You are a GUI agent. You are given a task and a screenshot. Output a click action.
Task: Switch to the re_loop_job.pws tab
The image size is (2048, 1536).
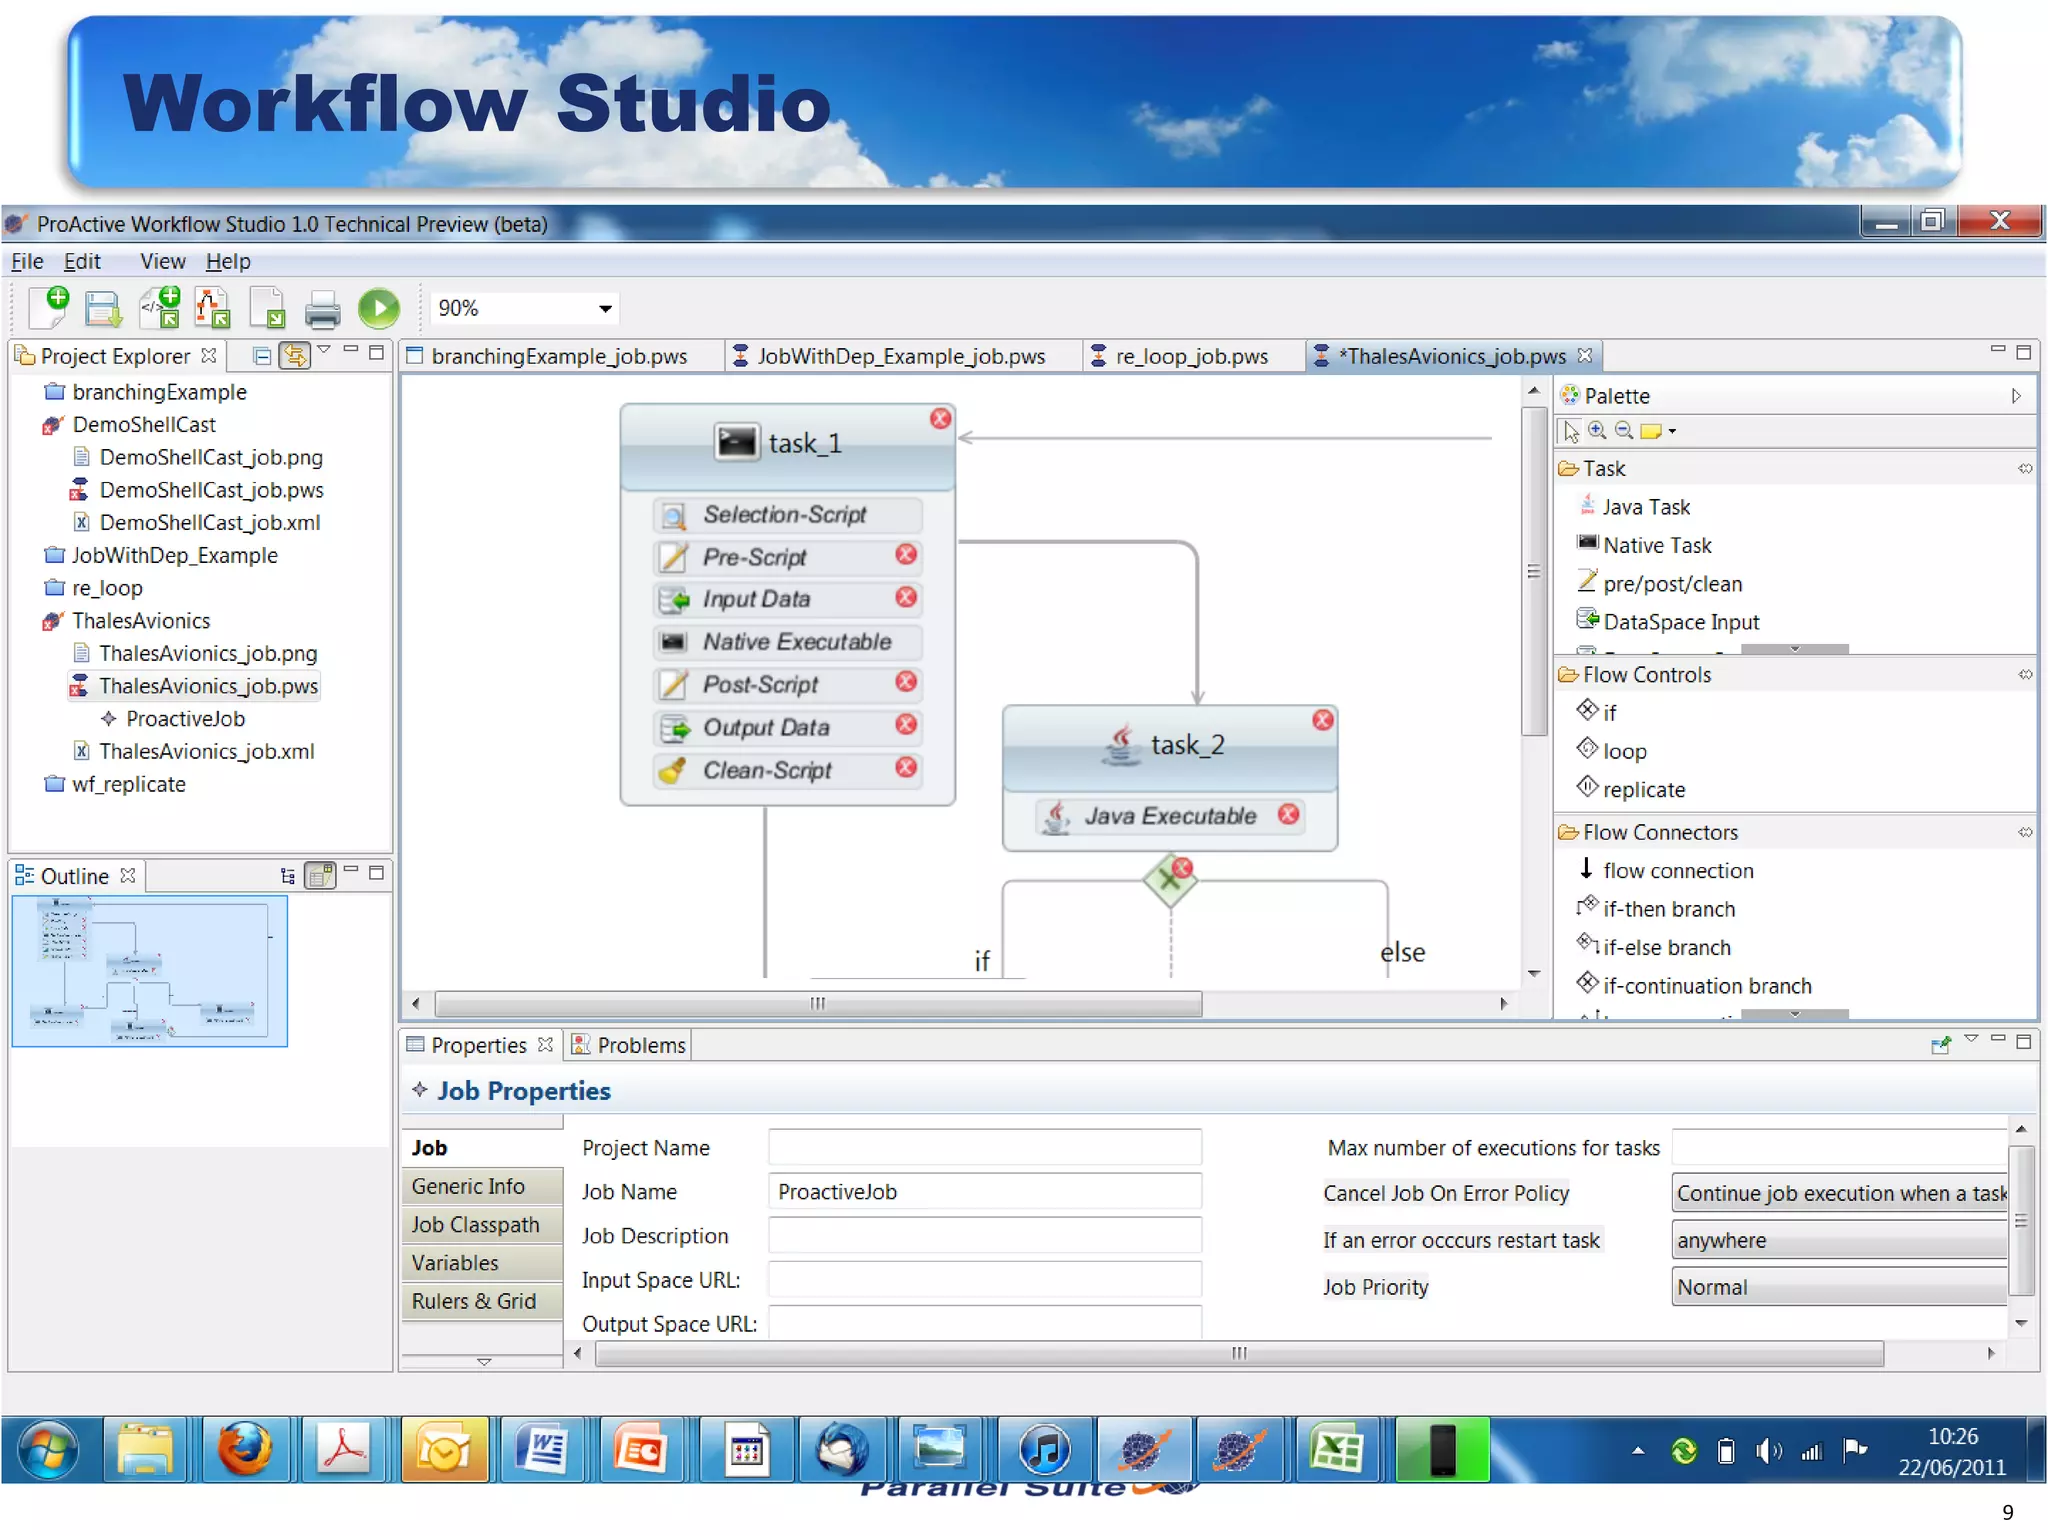coord(1190,356)
